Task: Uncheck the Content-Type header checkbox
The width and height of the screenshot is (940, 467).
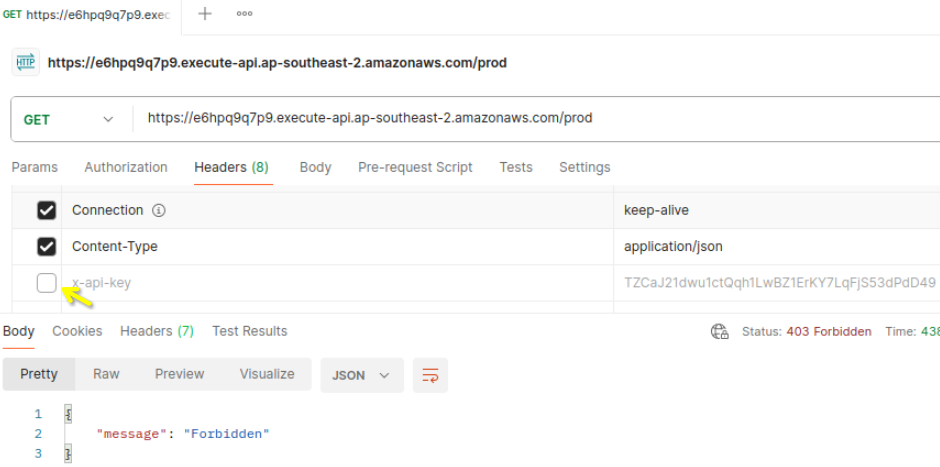Action: (46, 246)
